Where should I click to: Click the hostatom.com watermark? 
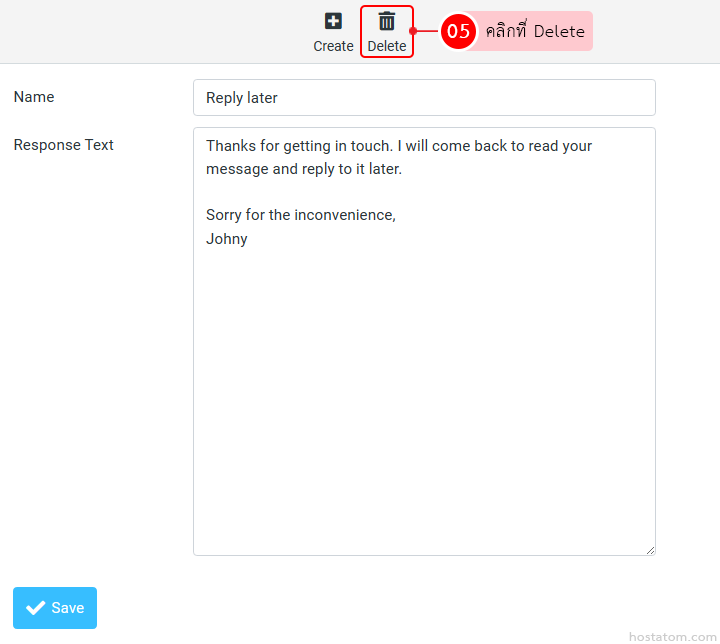[671, 636]
